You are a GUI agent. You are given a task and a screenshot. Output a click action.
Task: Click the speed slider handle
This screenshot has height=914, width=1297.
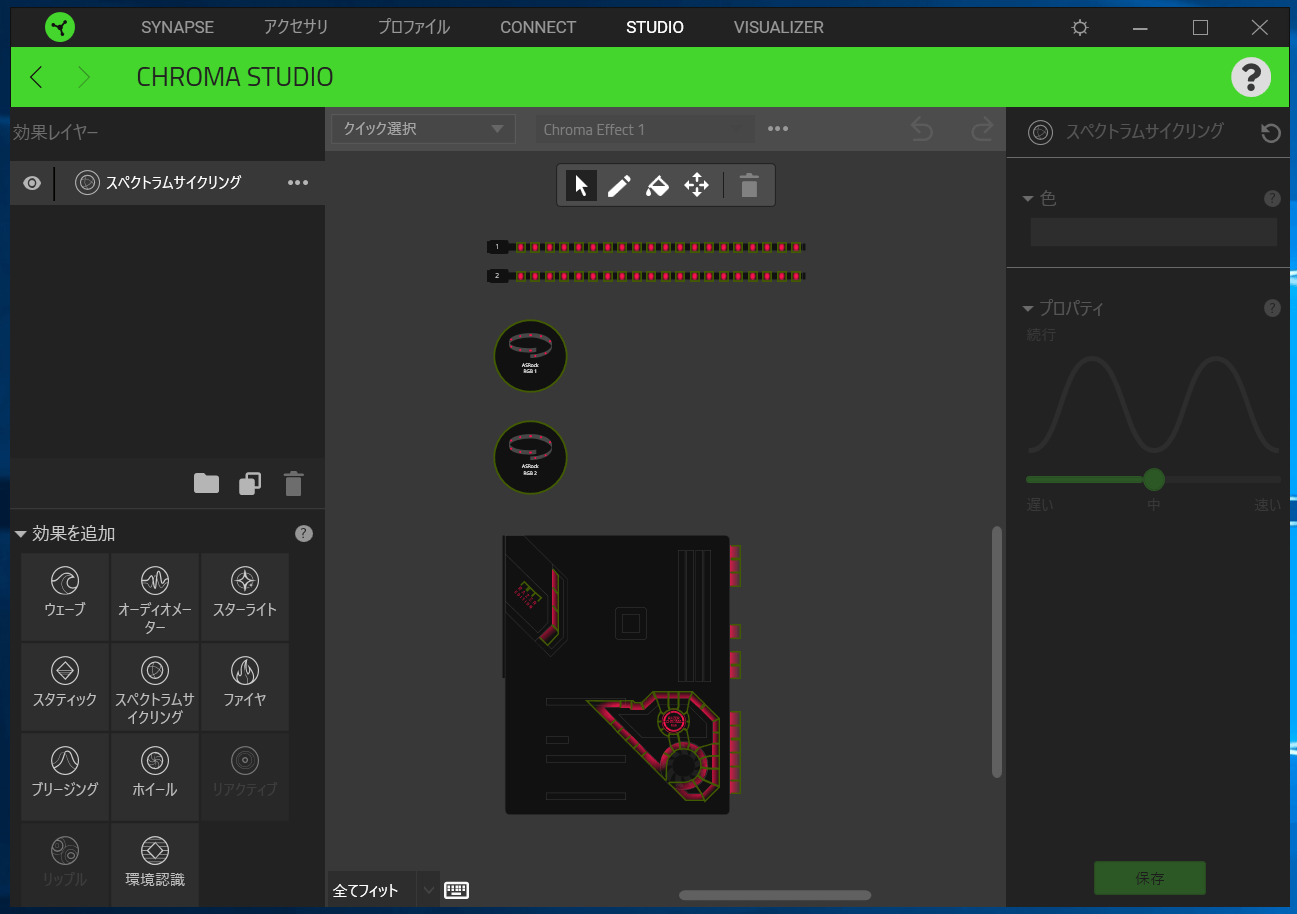click(x=1154, y=479)
